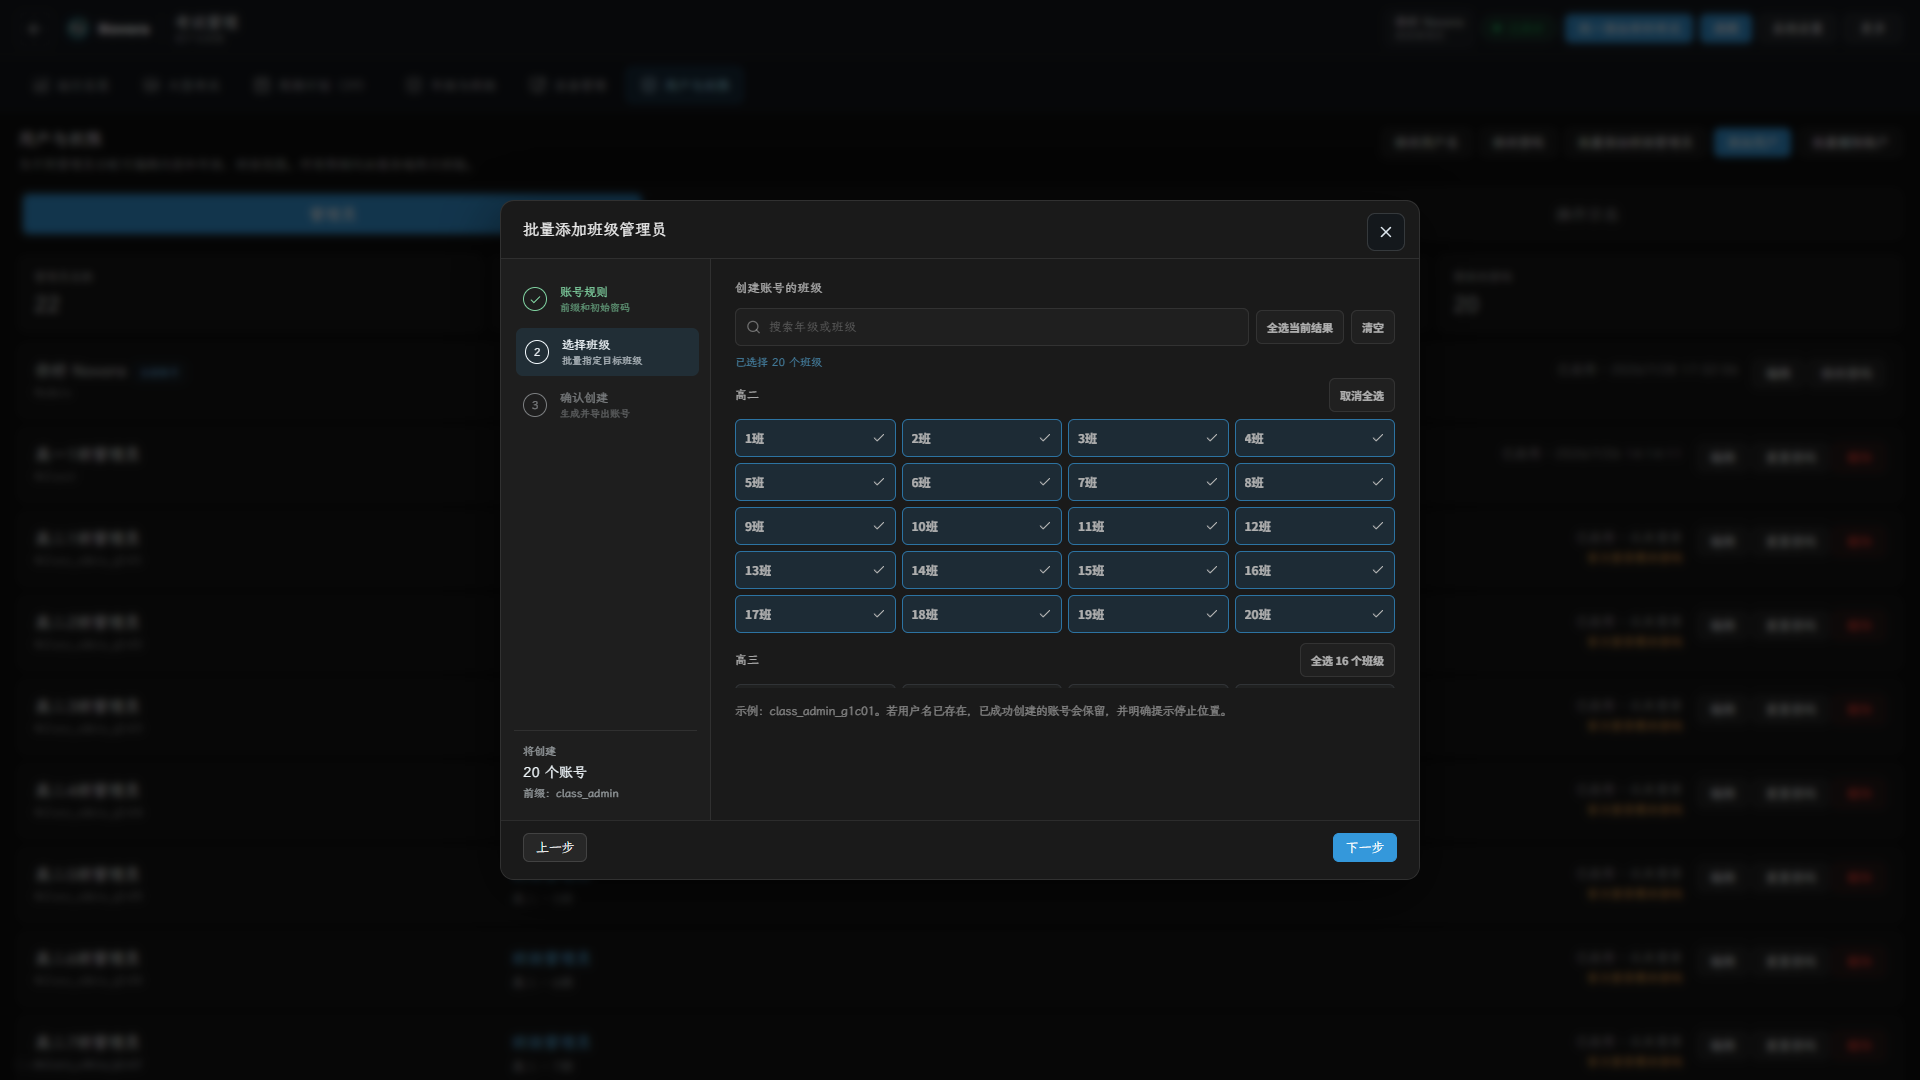The width and height of the screenshot is (1920, 1080).
Task: Select step 2 选择班级
Action: 606,352
